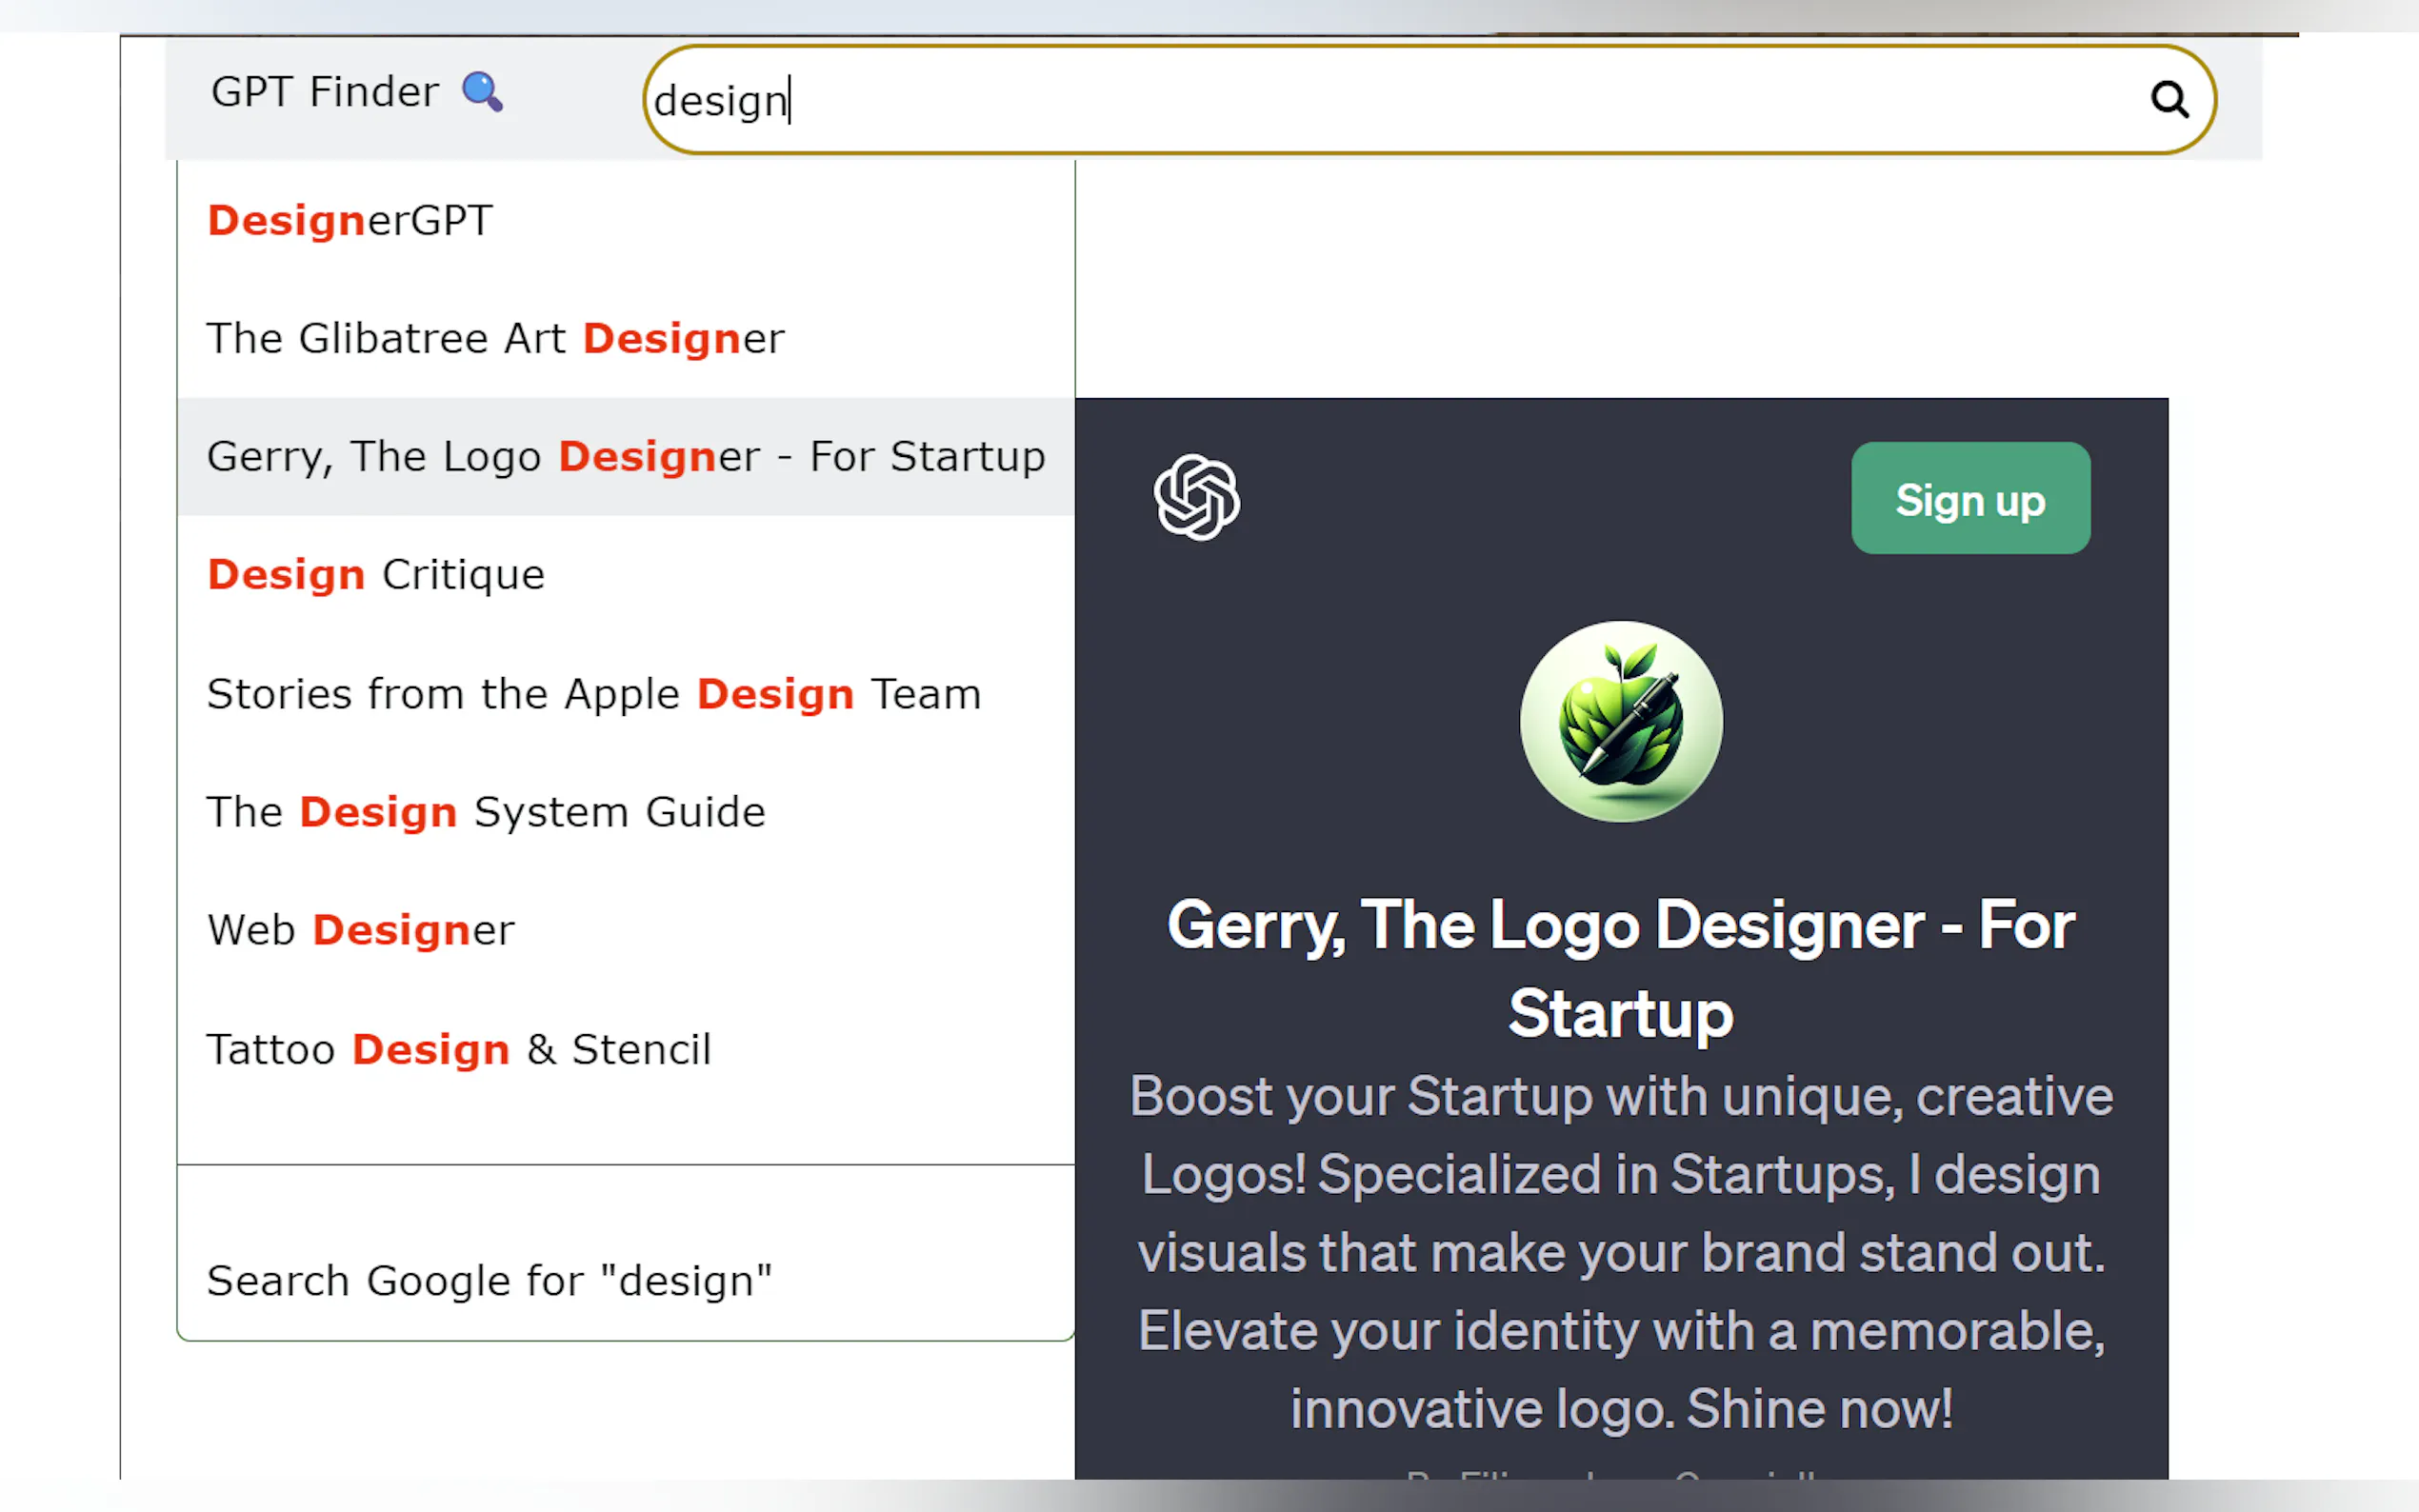
Task: Pick the "Design Critique" suggestion
Action: pyautogui.click(x=626, y=575)
